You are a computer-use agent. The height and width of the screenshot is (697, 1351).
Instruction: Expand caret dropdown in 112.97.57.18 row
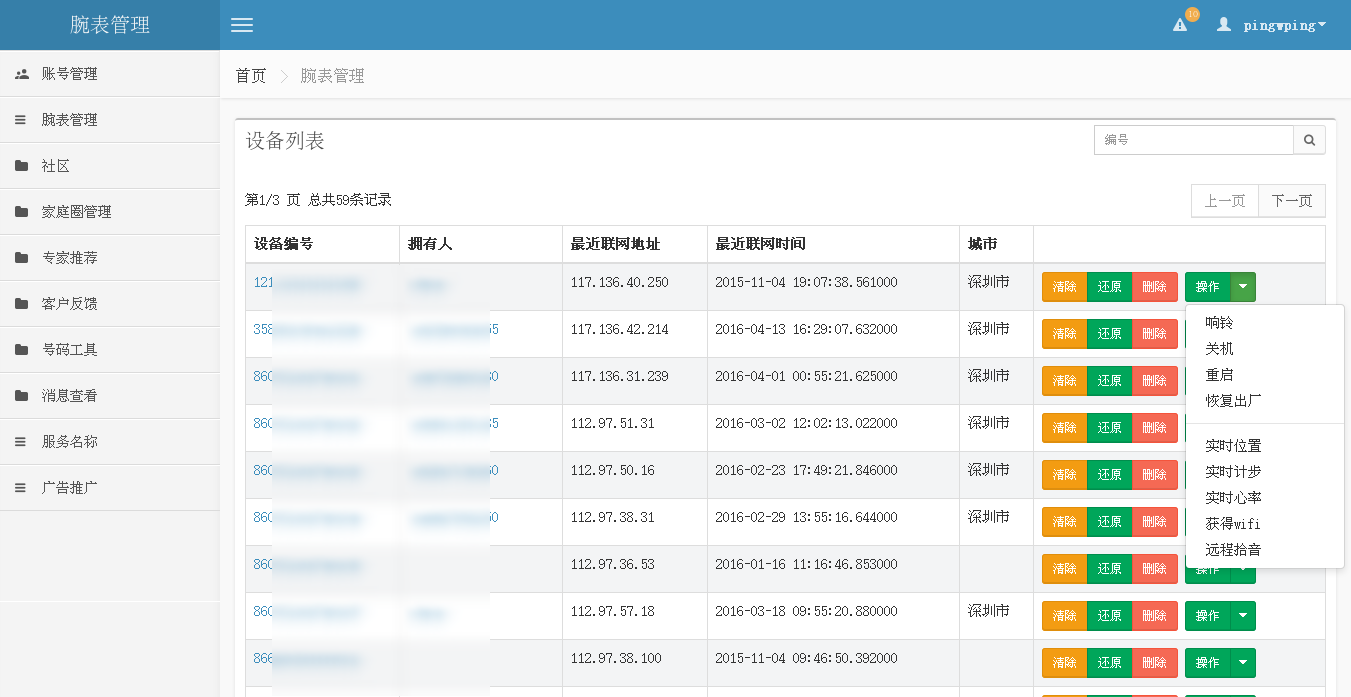click(1243, 616)
